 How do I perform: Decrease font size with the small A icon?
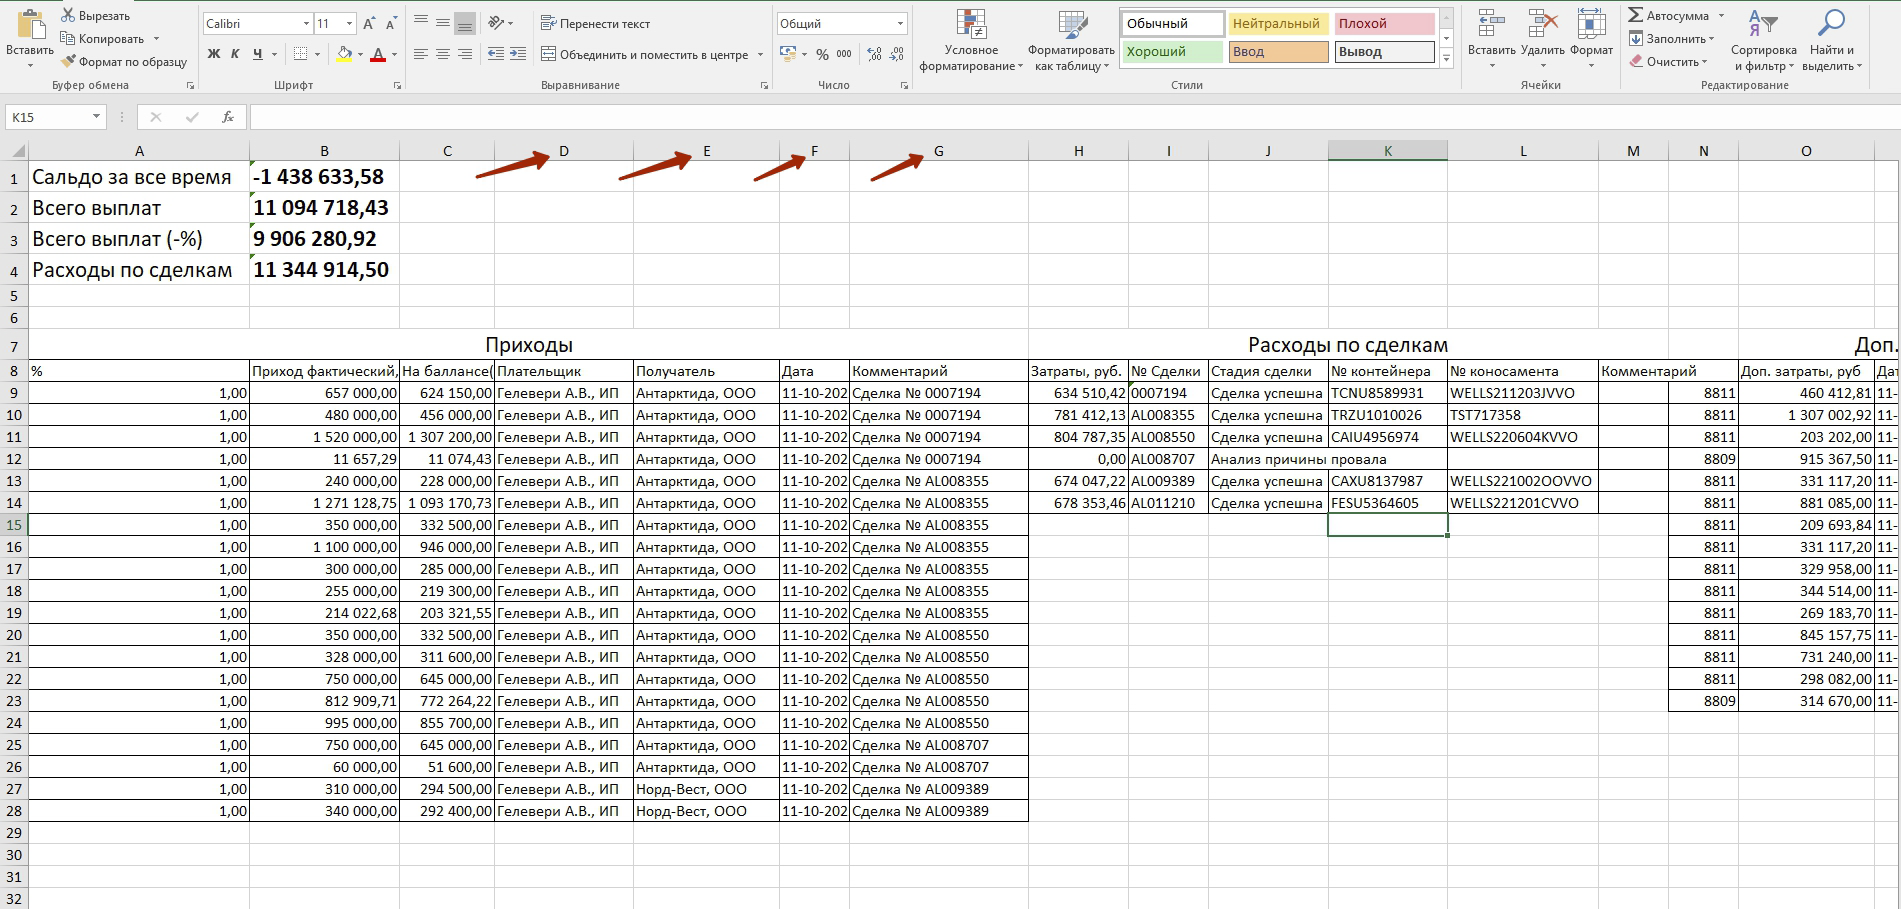coord(392,24)
